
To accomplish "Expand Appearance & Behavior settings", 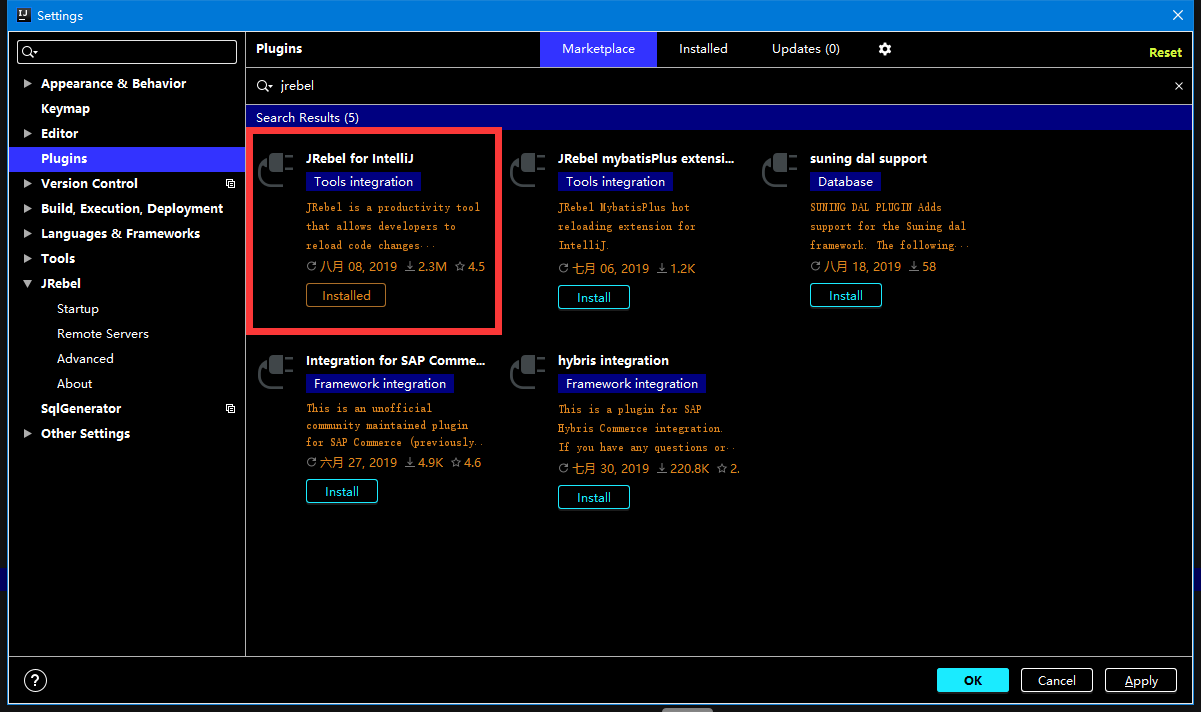I will coord(27,84).
